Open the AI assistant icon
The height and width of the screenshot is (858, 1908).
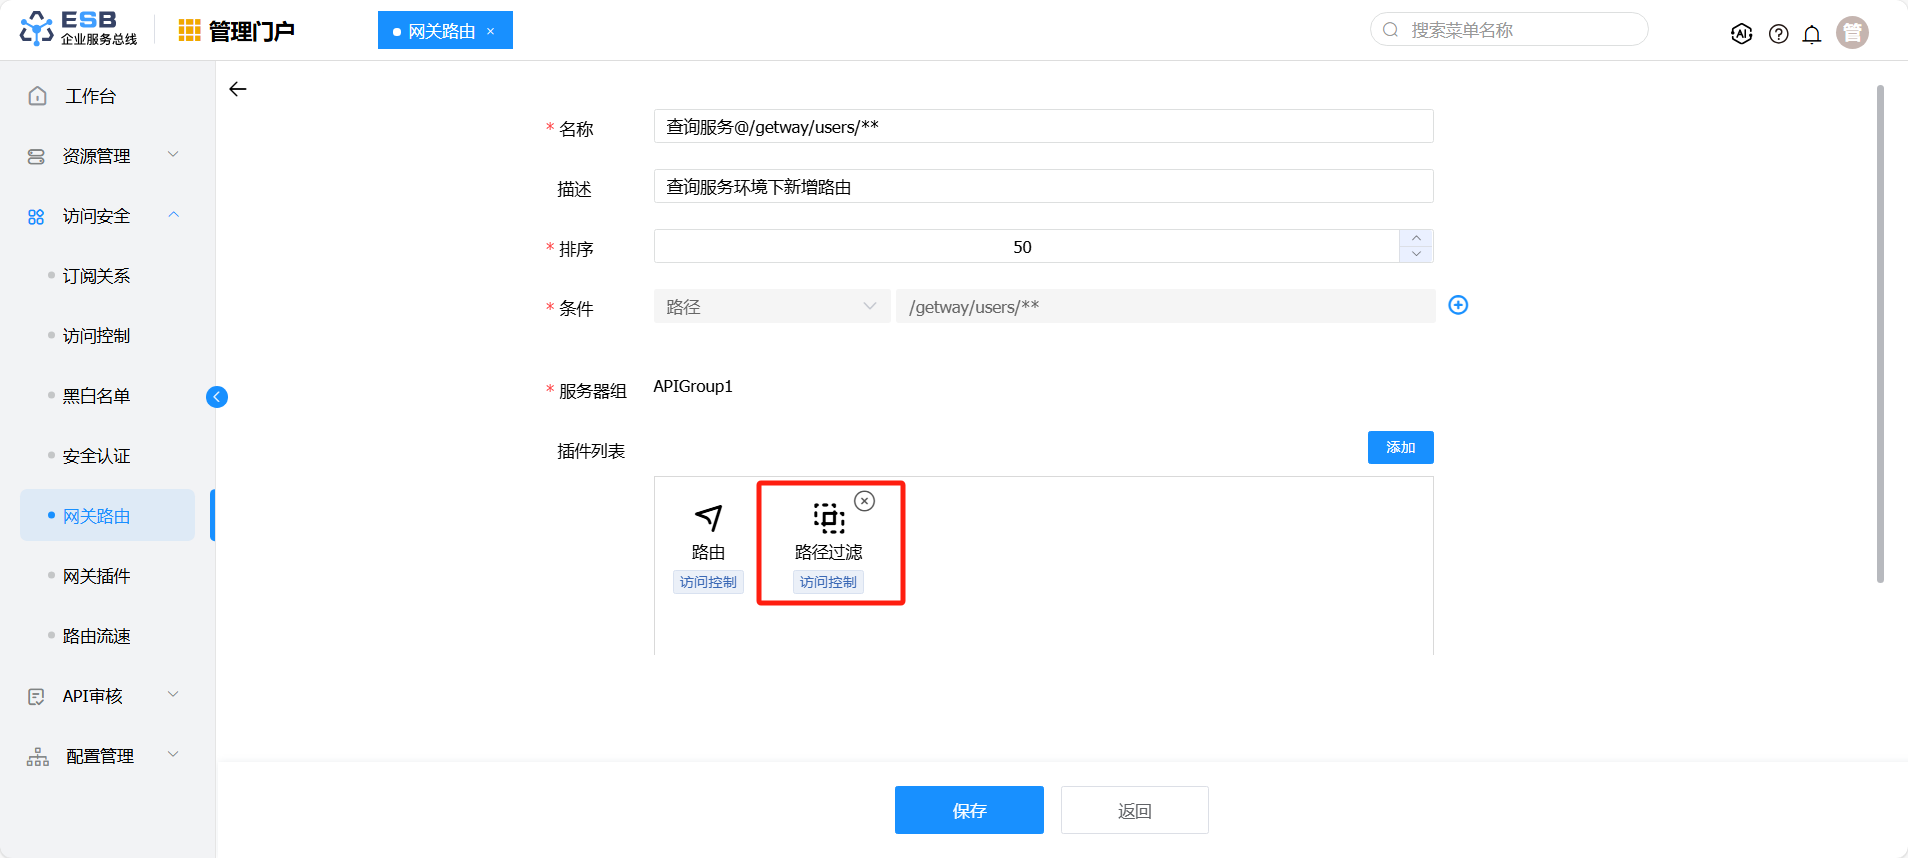click(x=1741, y=34)
